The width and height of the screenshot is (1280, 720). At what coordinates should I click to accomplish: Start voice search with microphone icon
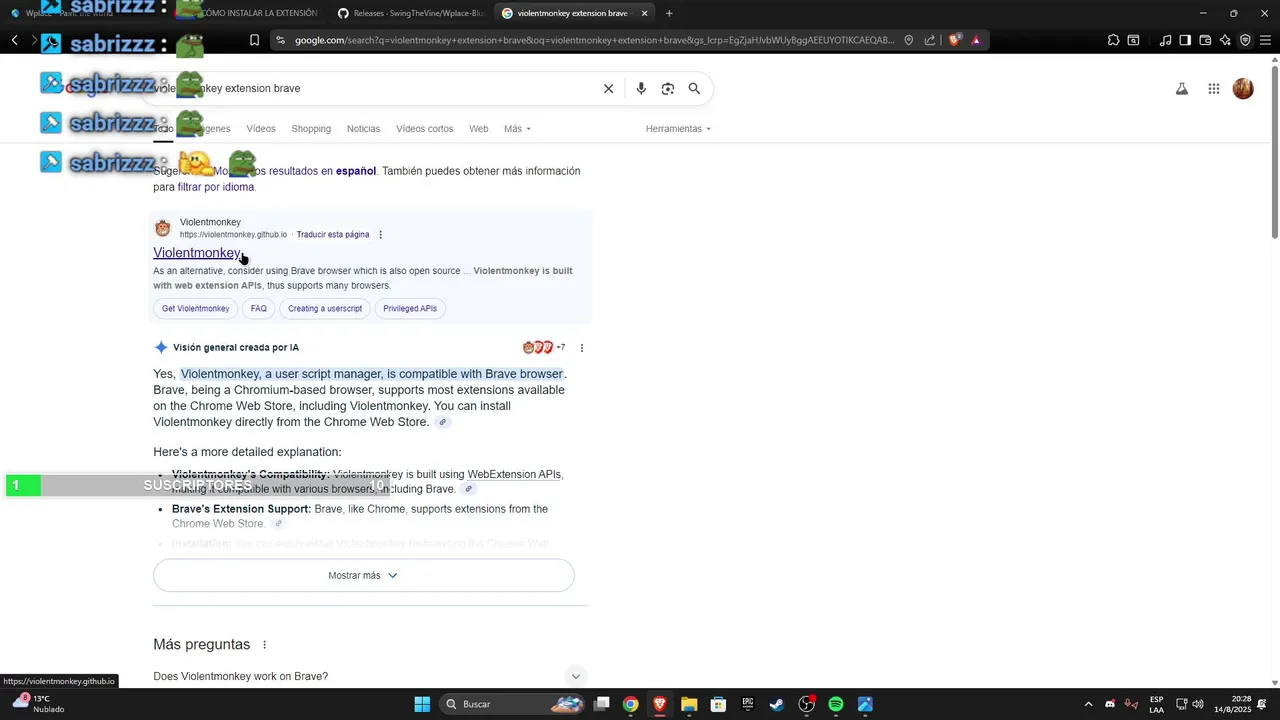coord(641,88)
